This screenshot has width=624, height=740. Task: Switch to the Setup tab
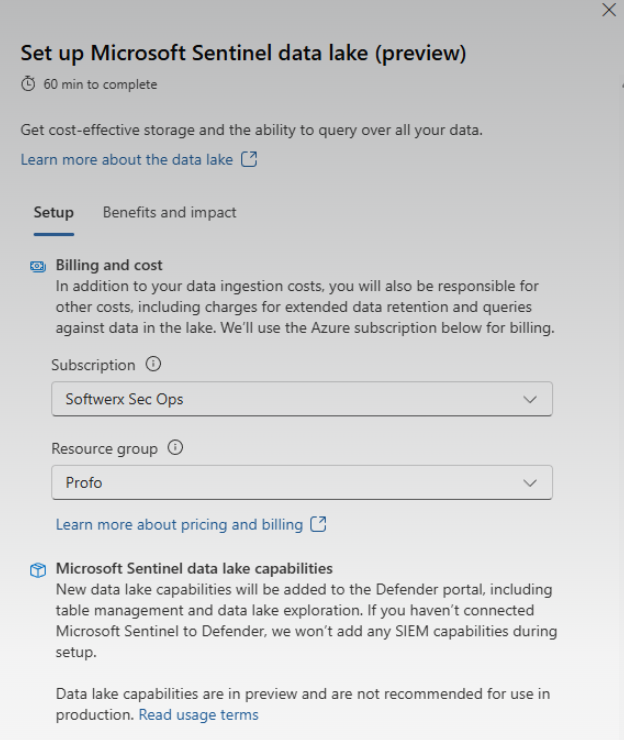[54, 212]
